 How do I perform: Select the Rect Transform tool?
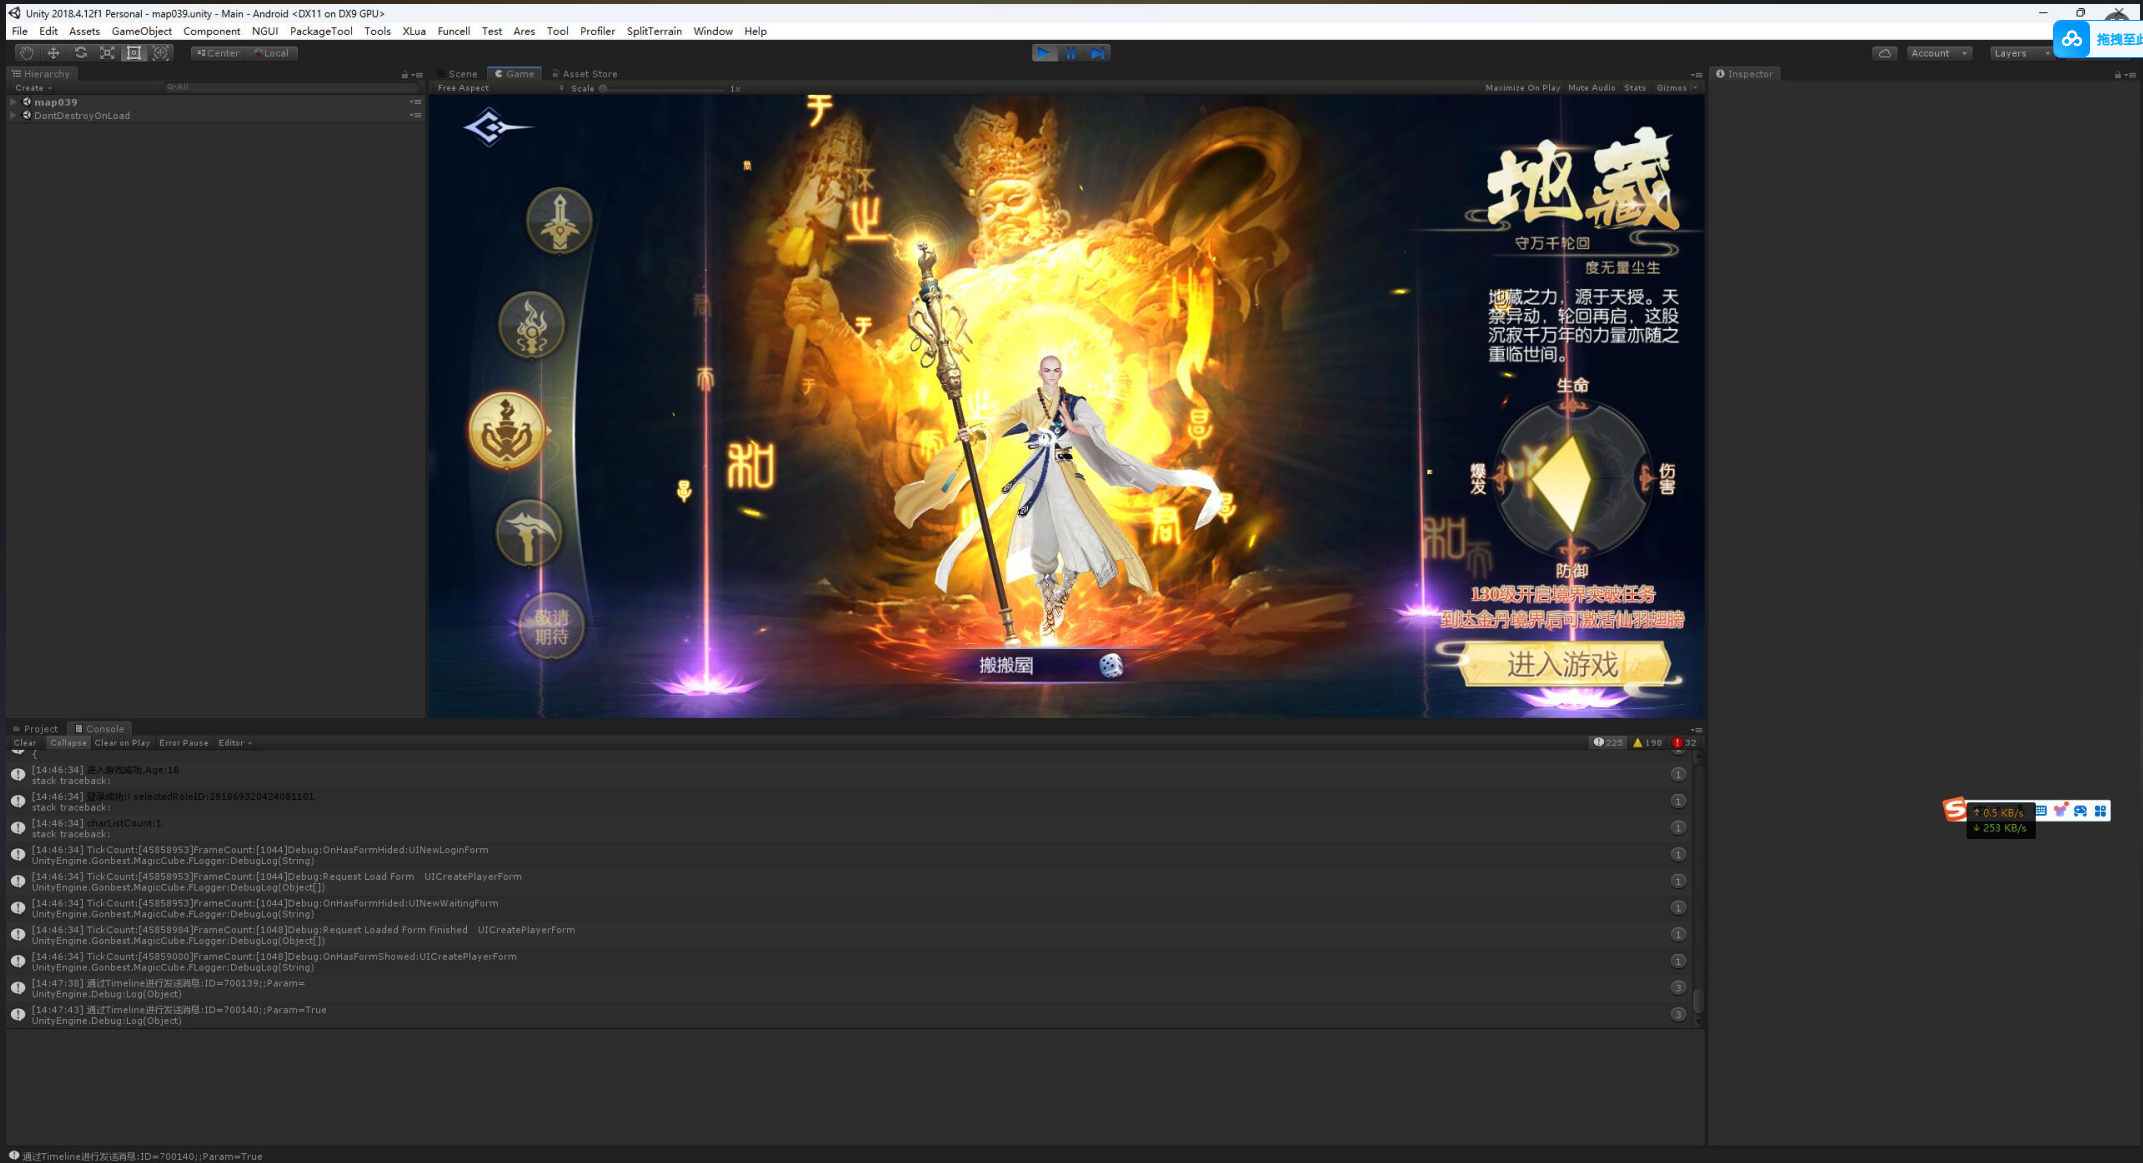click(134, 53)
